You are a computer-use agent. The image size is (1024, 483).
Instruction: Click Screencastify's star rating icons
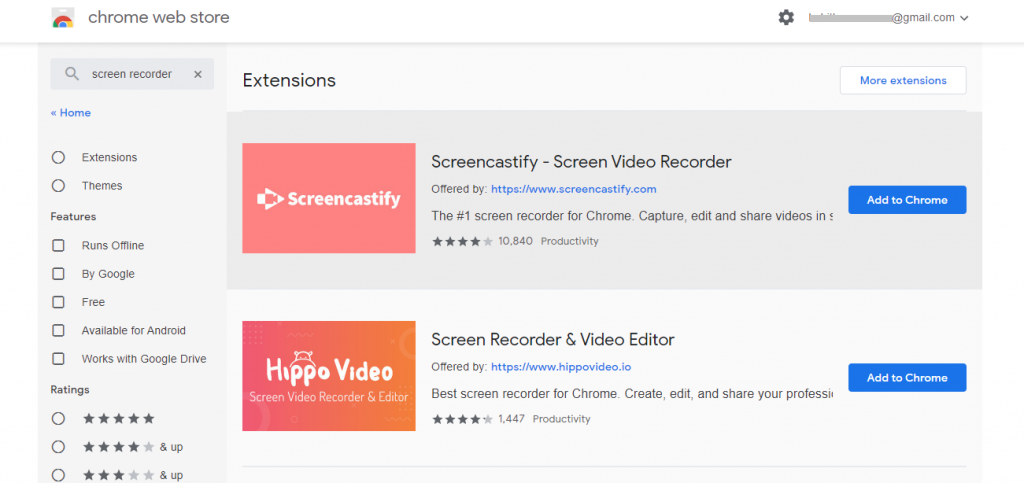point(462,242)
